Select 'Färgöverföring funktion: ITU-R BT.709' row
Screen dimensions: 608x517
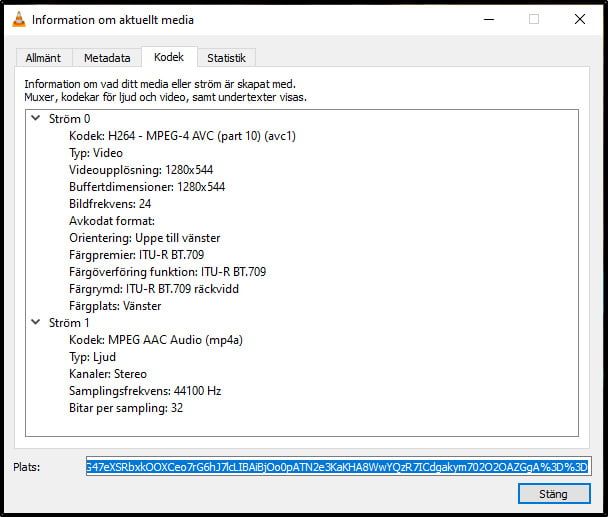tap(168, 272)
